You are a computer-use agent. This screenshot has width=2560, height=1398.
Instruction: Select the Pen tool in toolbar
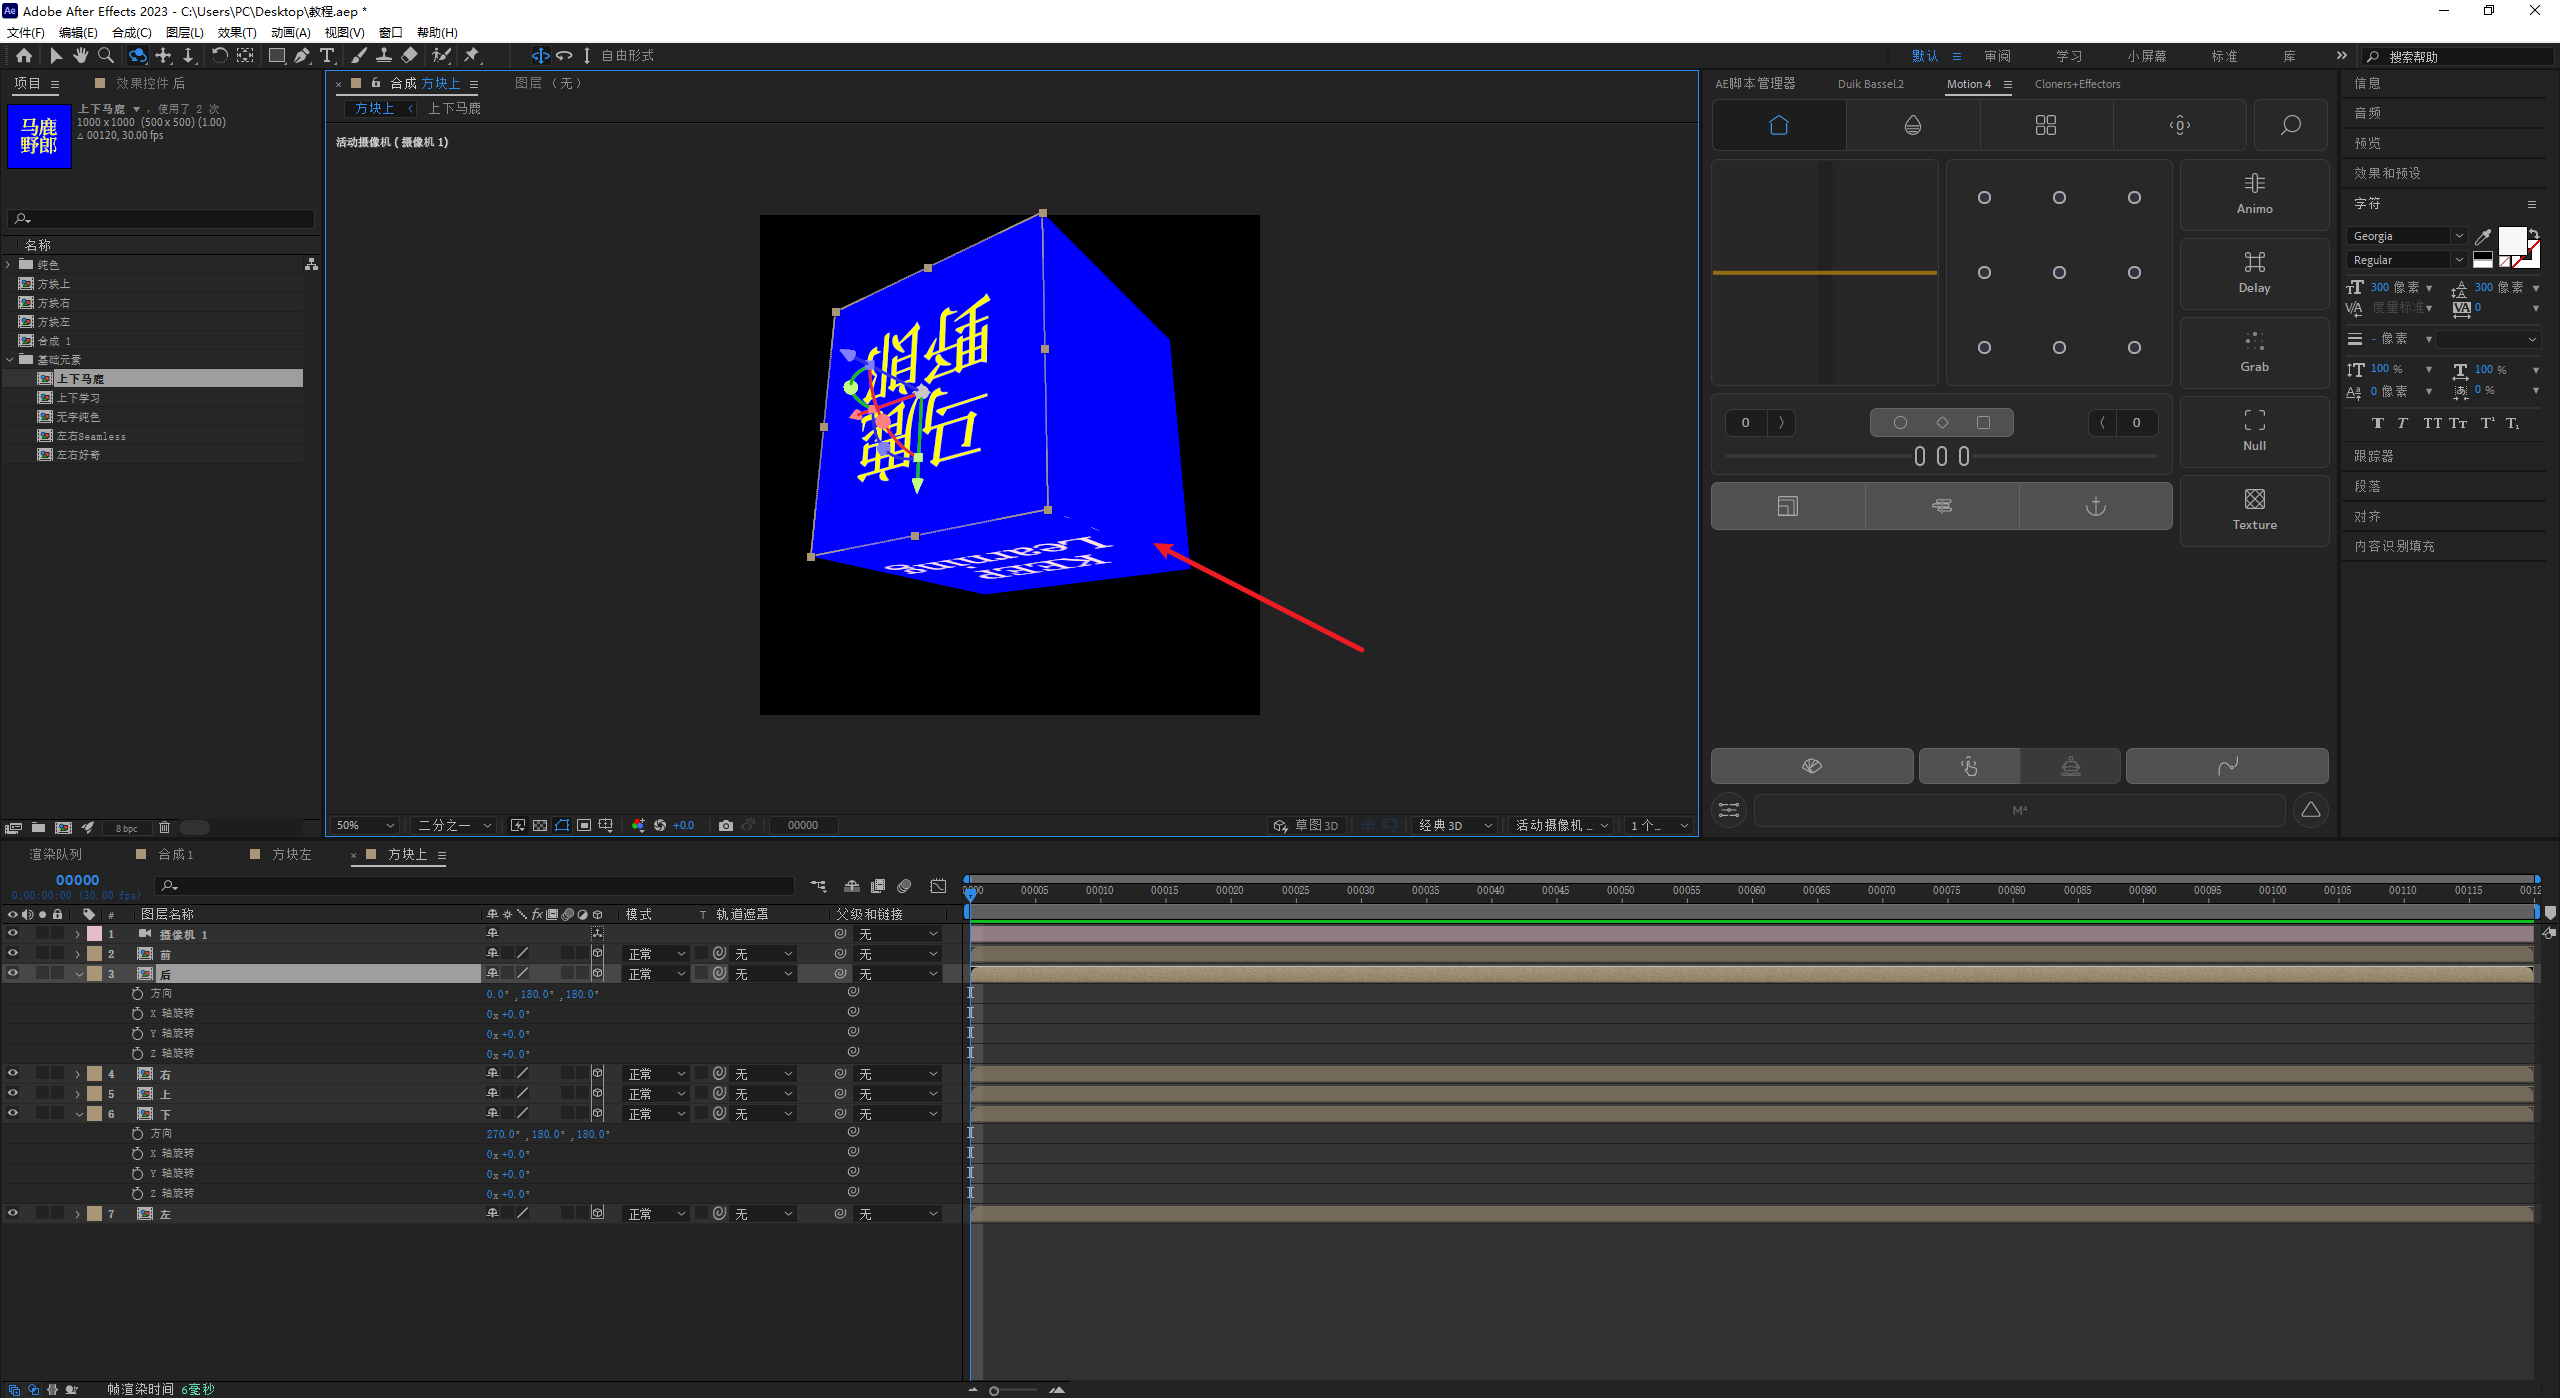(x=301, y=56)
